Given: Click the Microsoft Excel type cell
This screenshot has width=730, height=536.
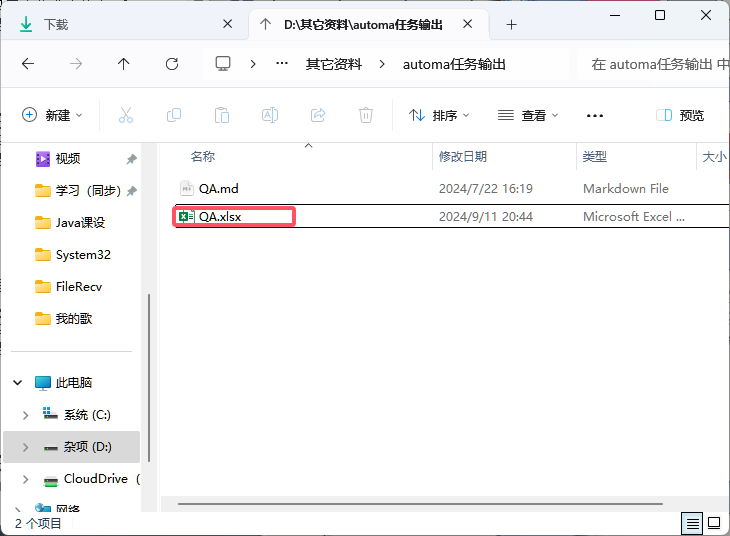Looking at the screenshot, I should (x=634, y=217).
